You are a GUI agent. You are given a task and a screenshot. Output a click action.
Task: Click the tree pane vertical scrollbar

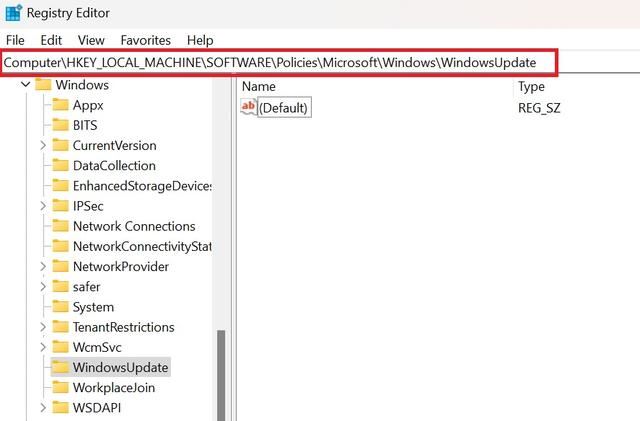point(221,370)
